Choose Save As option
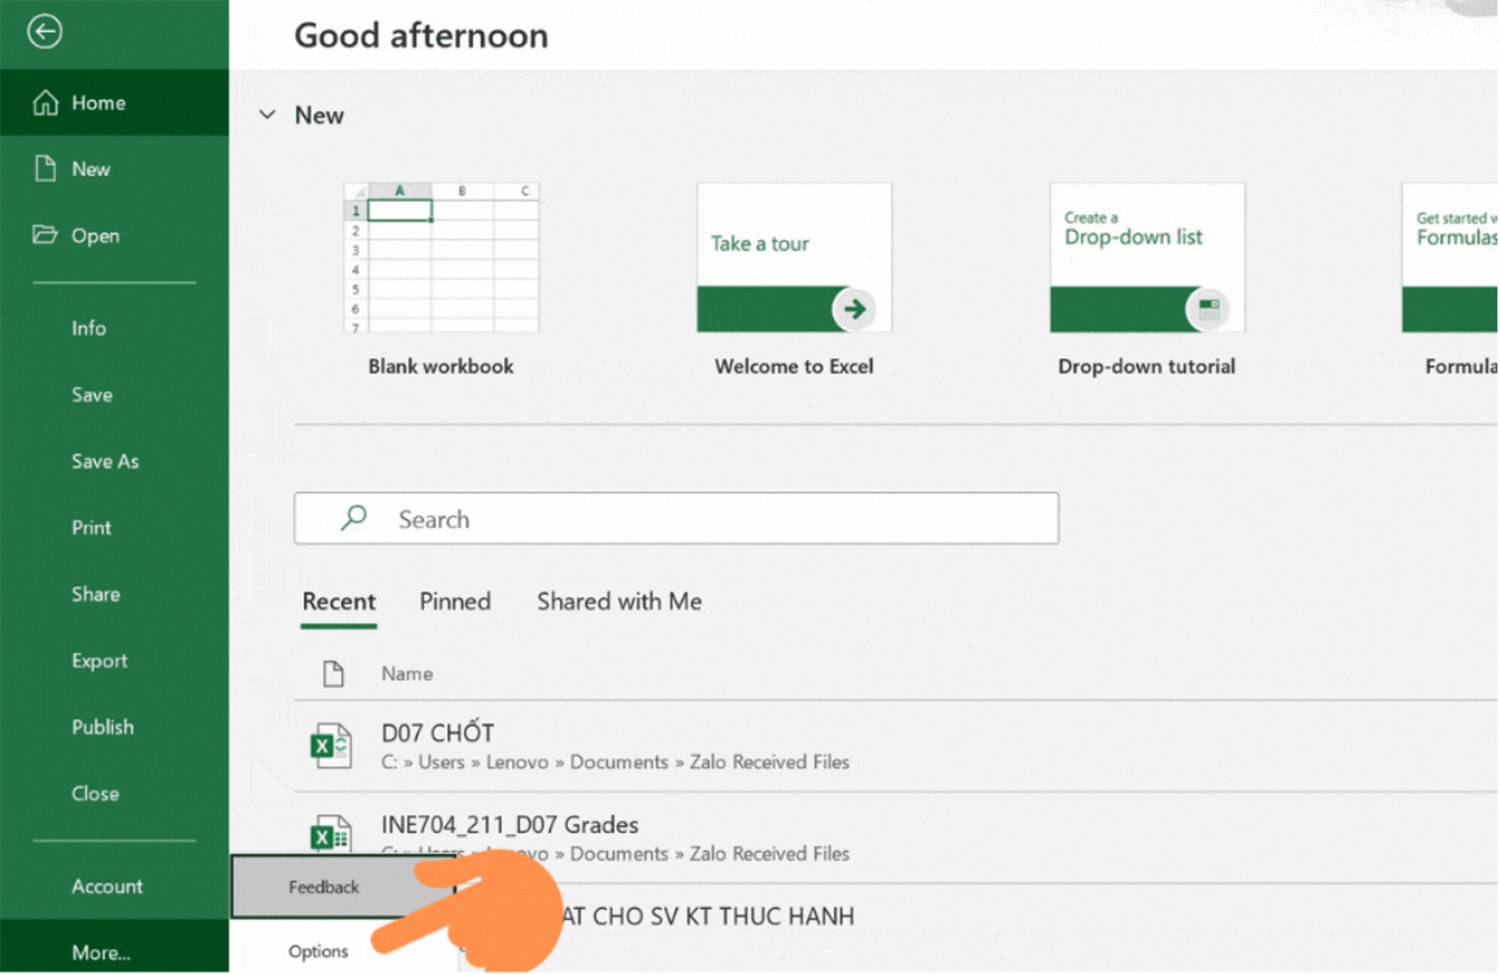This screenshot has height=974, width=1500. click(x=105, y=461)
